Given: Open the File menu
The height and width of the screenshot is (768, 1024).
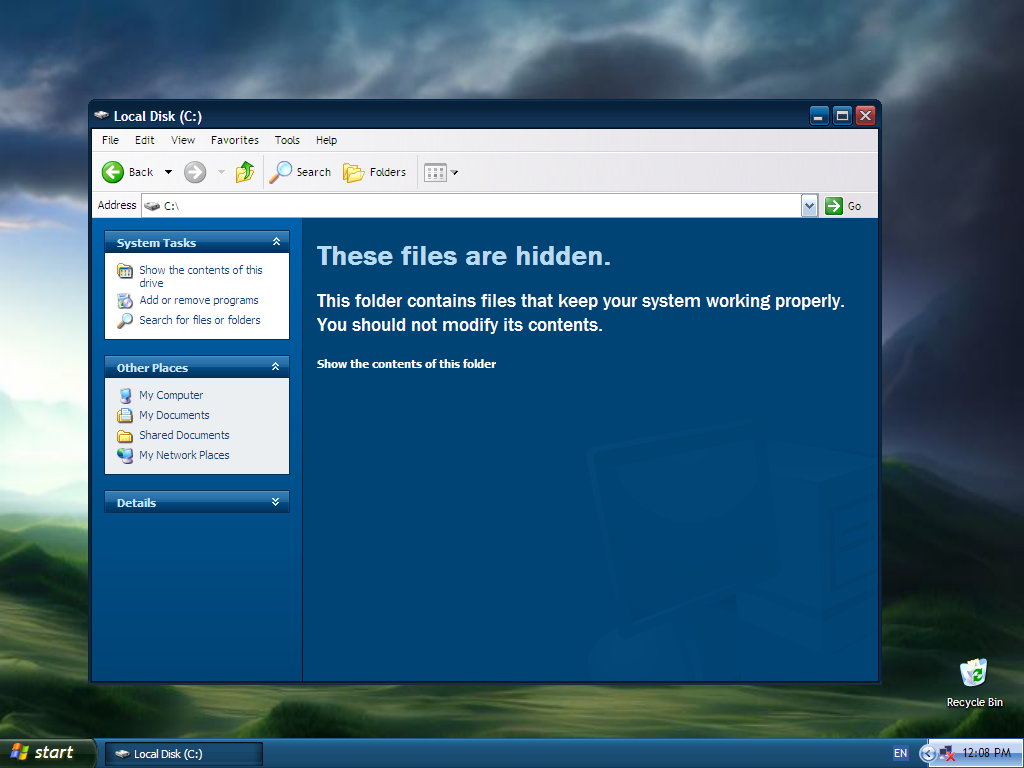Looking at the screenshot, I should 110,140.
